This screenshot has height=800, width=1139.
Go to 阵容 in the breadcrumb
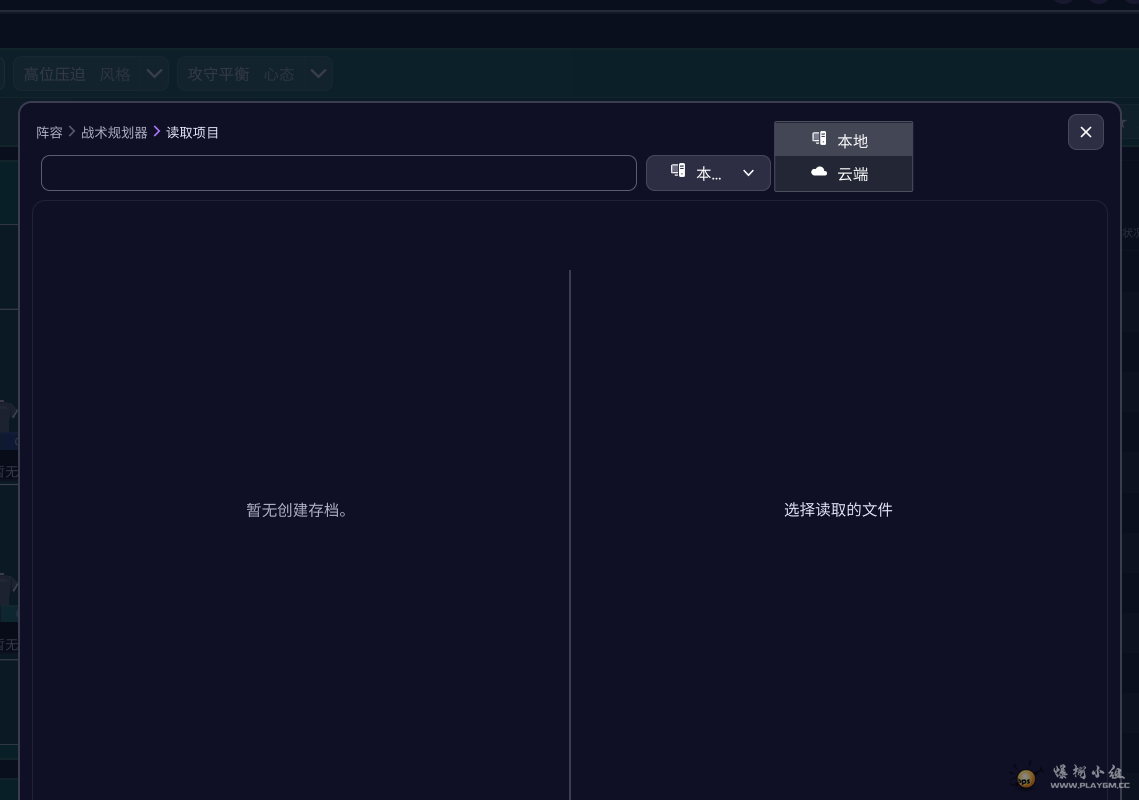[49, 132]
